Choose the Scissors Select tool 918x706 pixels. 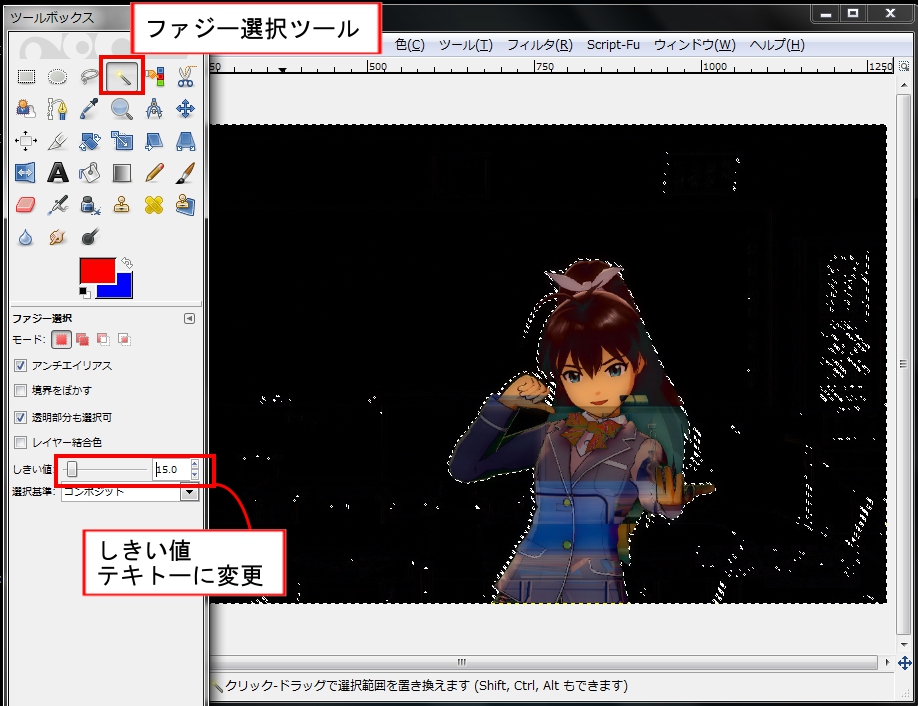[185, 76]
